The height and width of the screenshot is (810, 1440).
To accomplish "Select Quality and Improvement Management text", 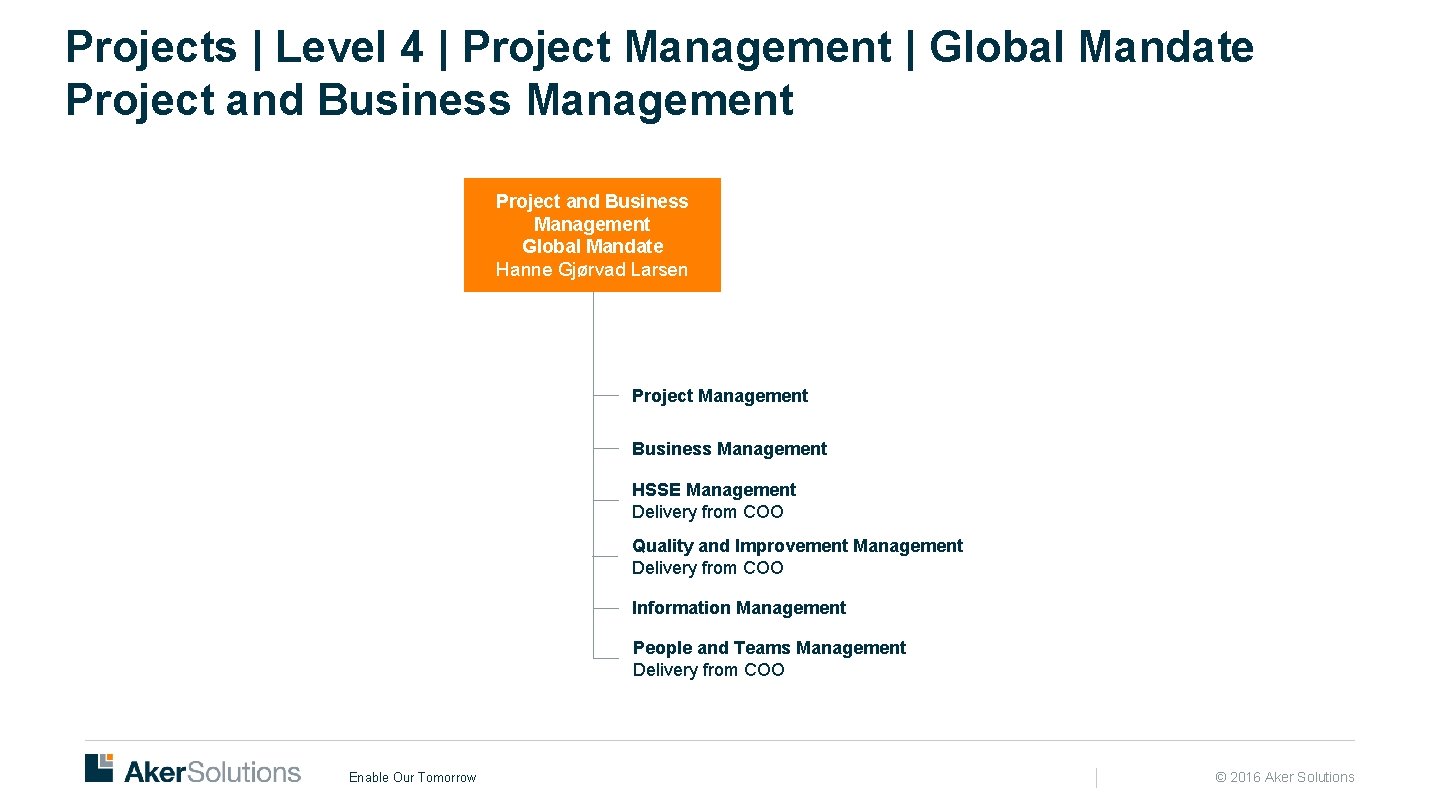I will [797, 546].
